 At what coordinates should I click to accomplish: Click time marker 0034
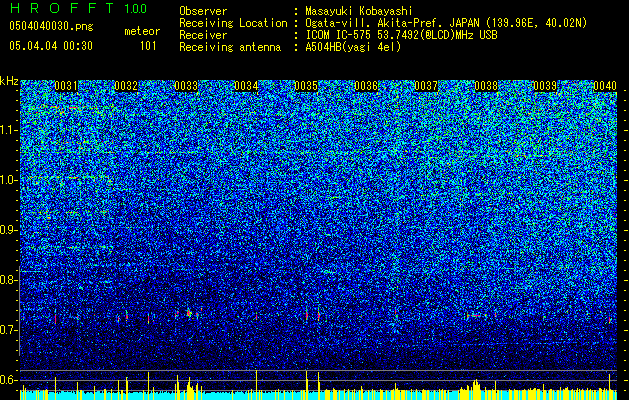pyautogui.click(x=246, y=86)
